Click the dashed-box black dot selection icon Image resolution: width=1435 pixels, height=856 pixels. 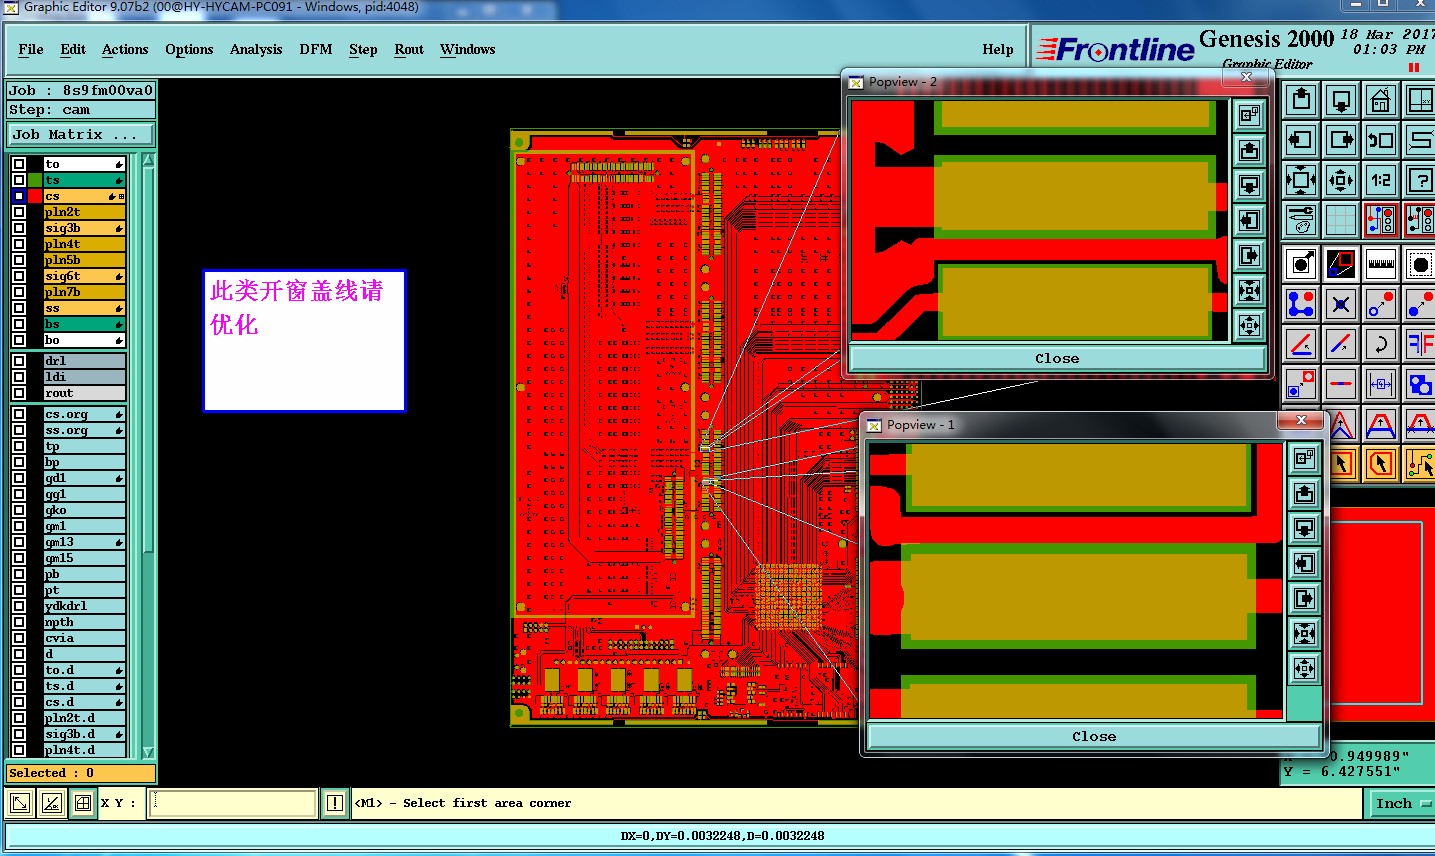tap(1420, 264)
